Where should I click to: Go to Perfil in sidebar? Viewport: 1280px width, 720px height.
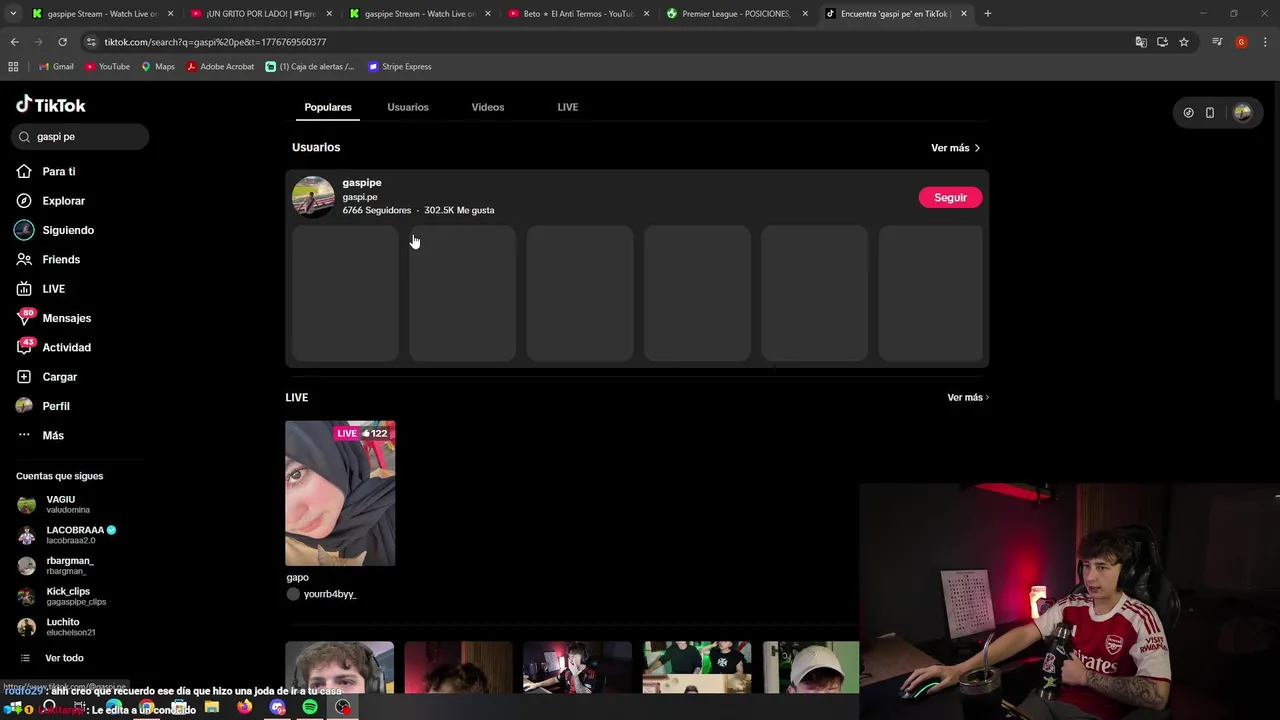tap(44, 406)
